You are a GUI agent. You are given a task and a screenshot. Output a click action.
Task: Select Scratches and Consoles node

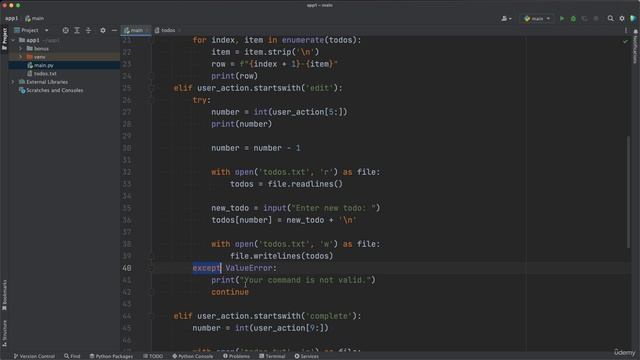coord(54,90)
